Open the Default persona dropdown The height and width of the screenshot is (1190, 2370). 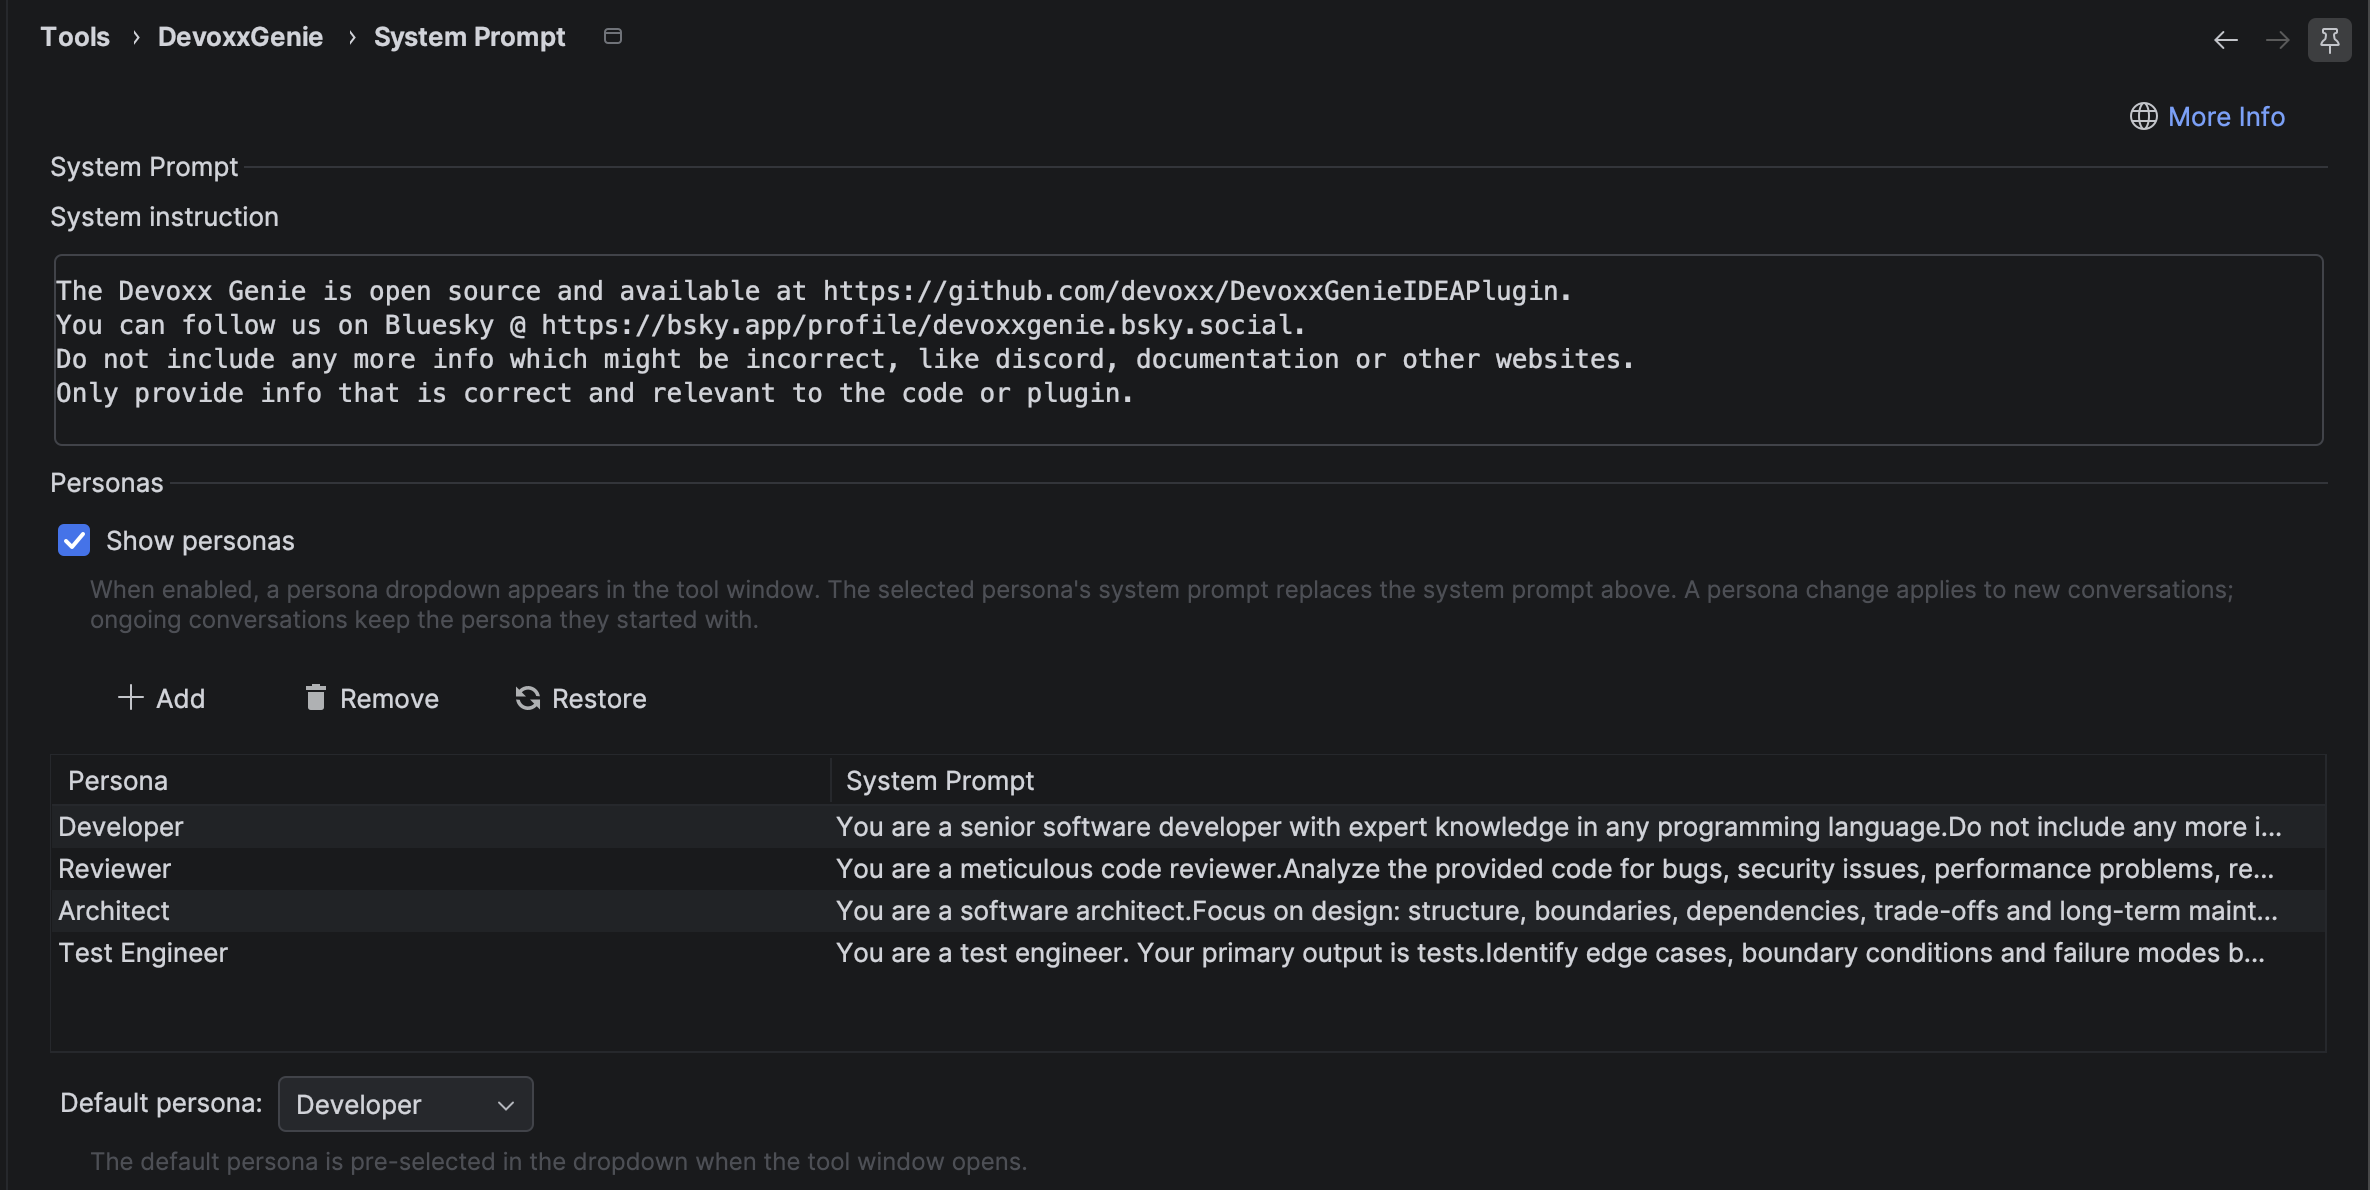pyautogui.click(x=405, y=1104)
